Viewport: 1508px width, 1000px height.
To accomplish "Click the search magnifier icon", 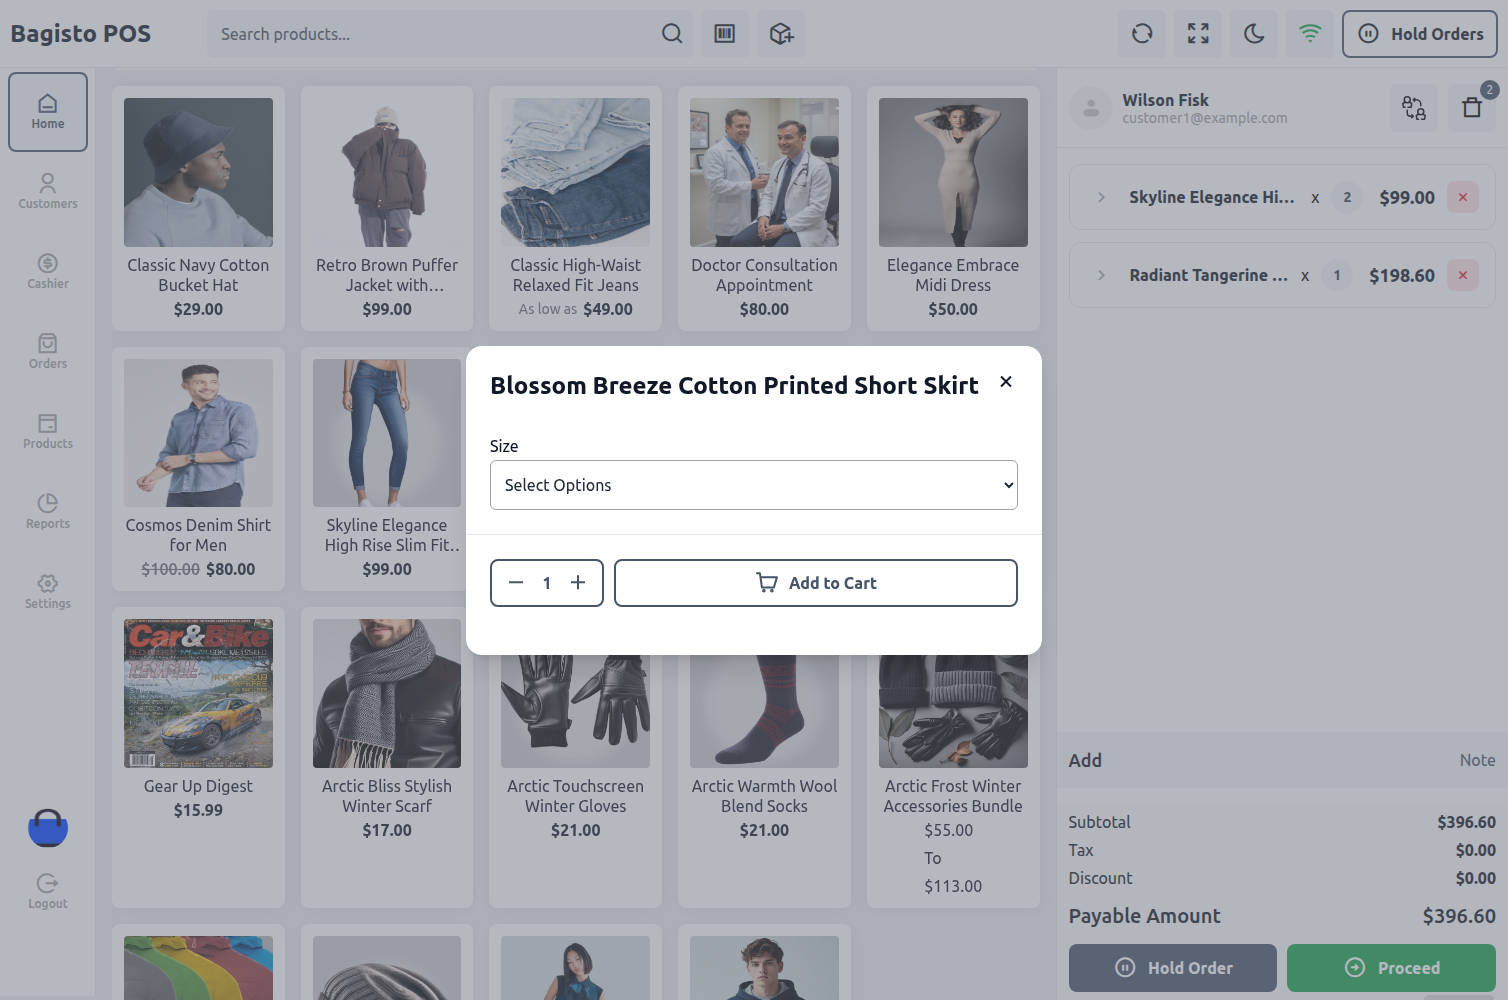I will pyautogui.click(x=672, y=34).
